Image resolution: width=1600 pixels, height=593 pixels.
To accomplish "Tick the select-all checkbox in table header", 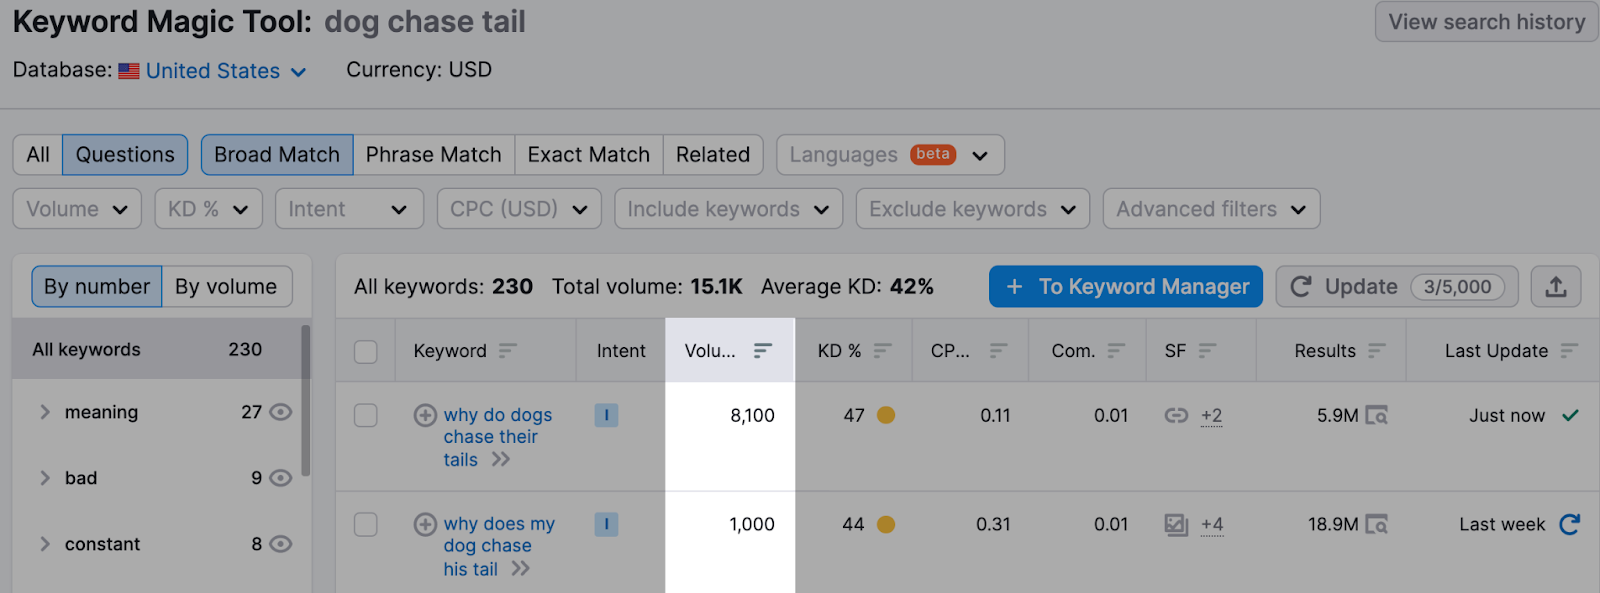I will 366,351.
